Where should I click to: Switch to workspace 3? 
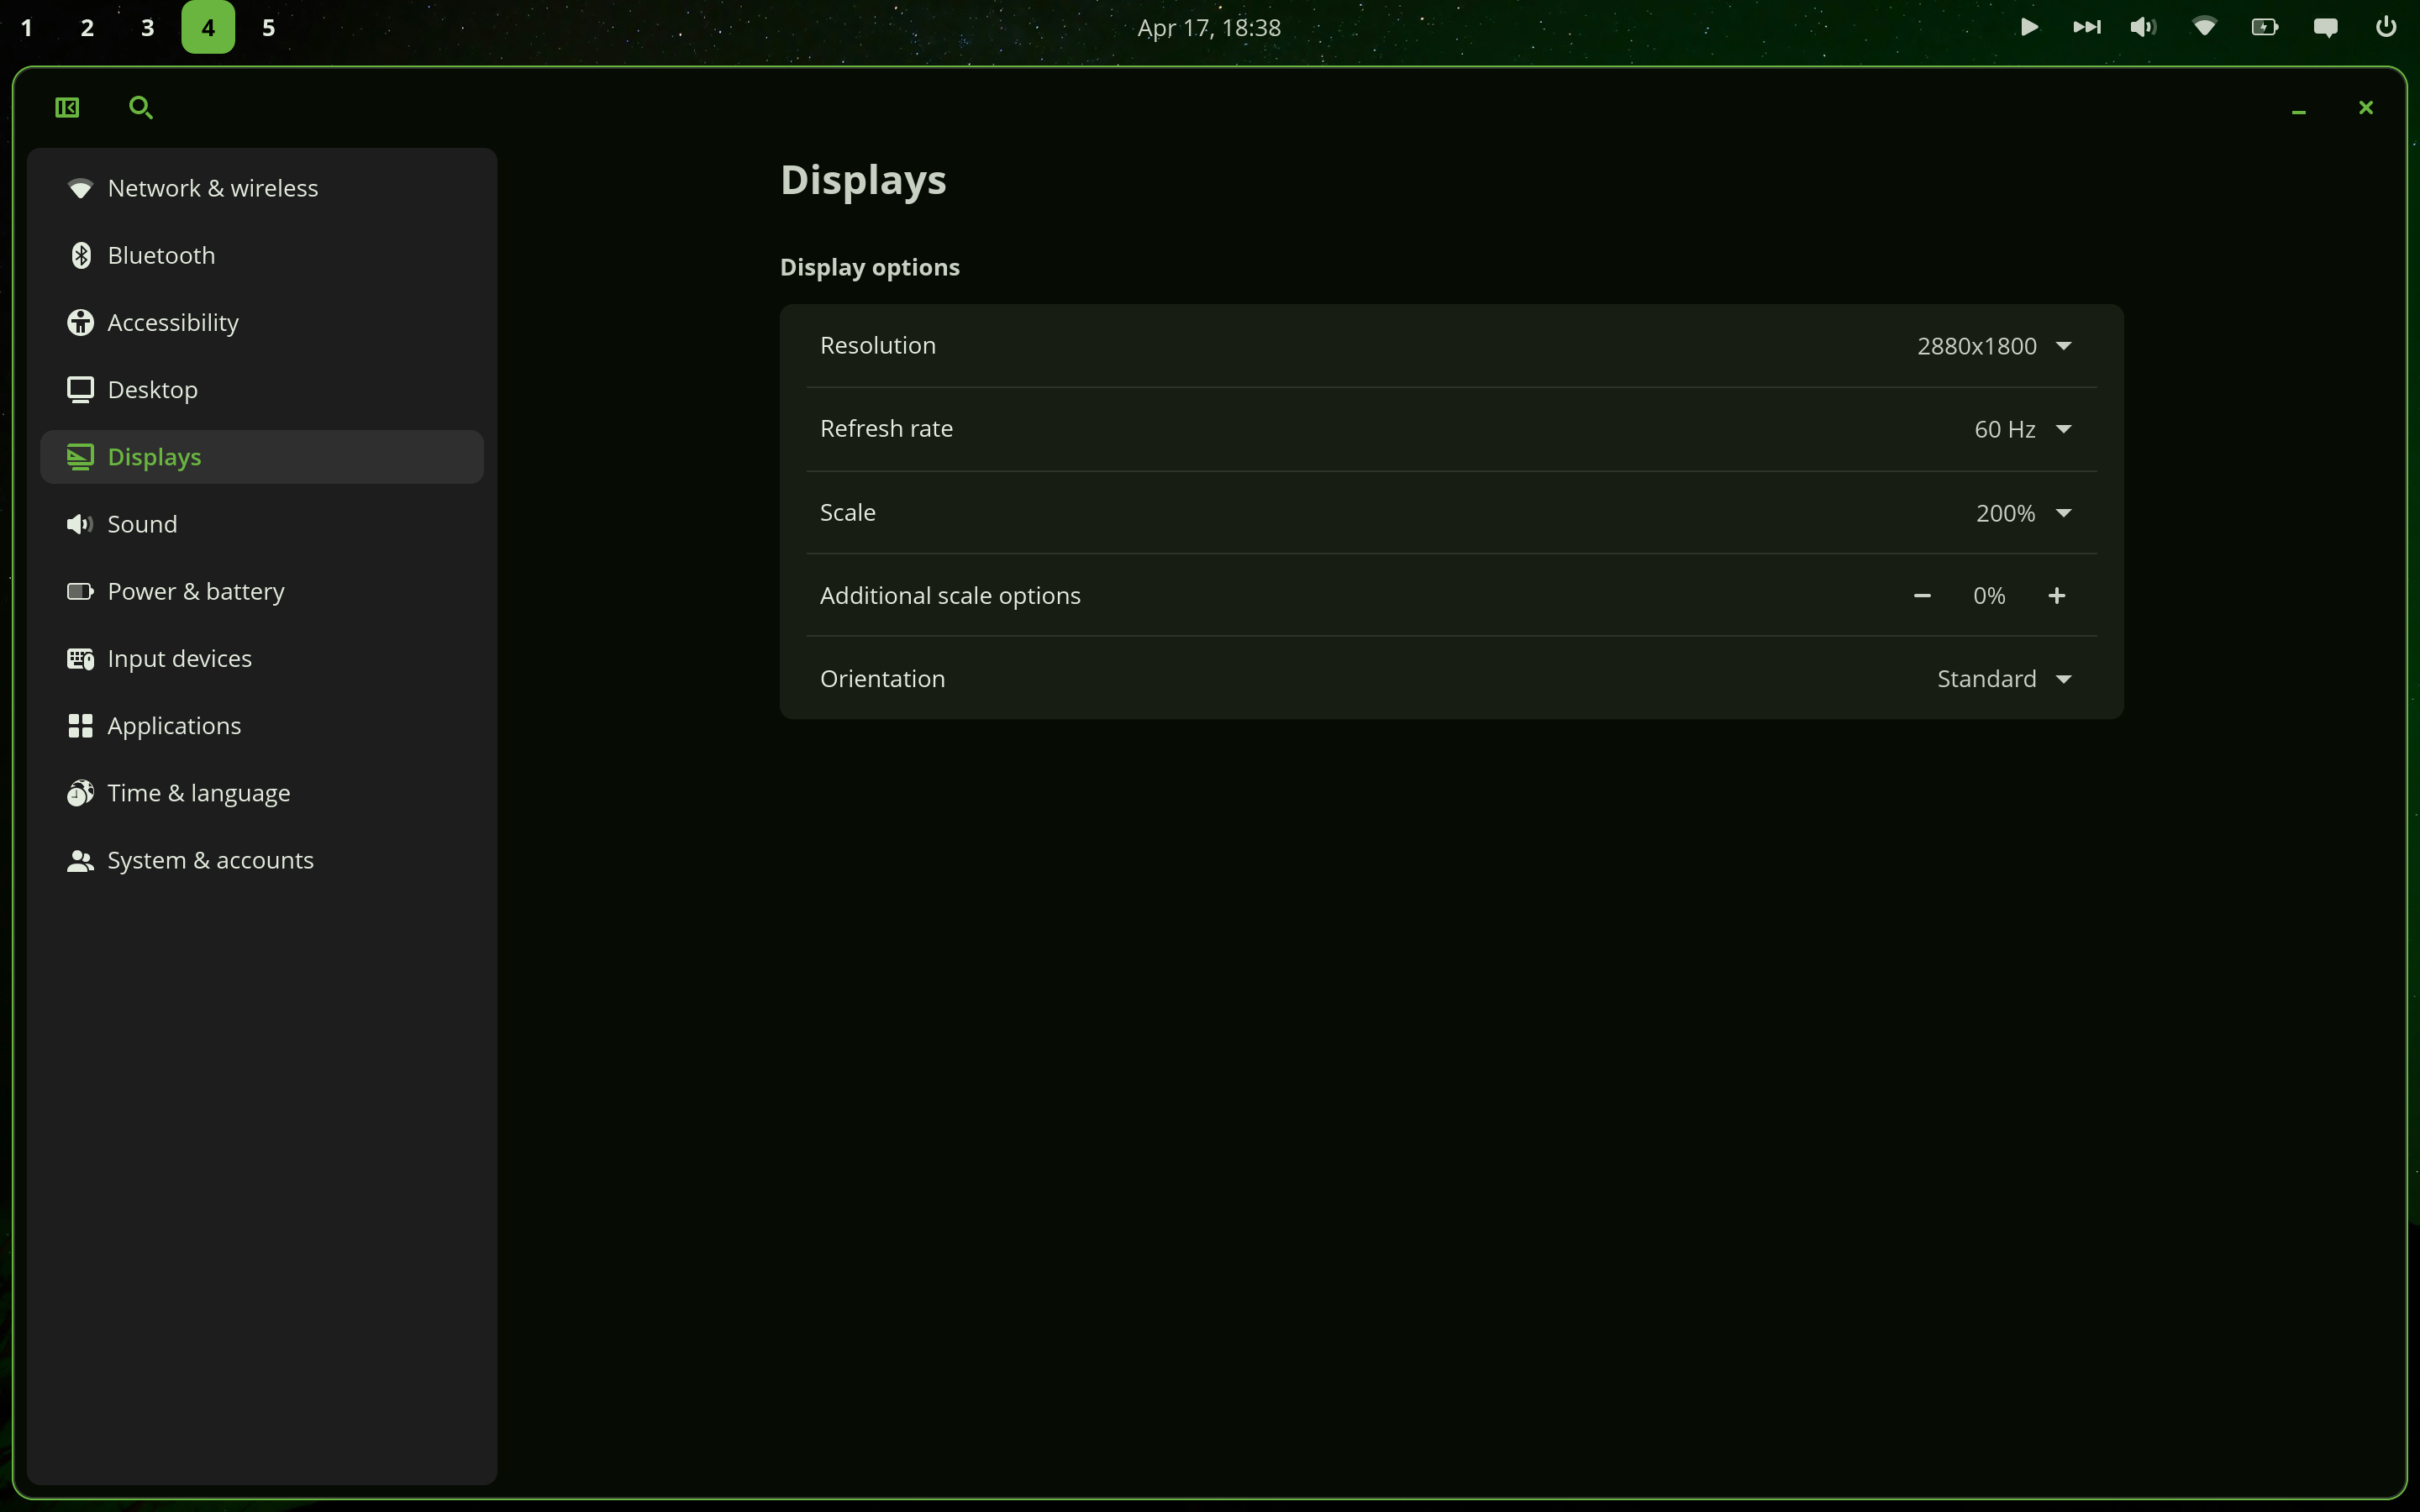coord(147,27)
